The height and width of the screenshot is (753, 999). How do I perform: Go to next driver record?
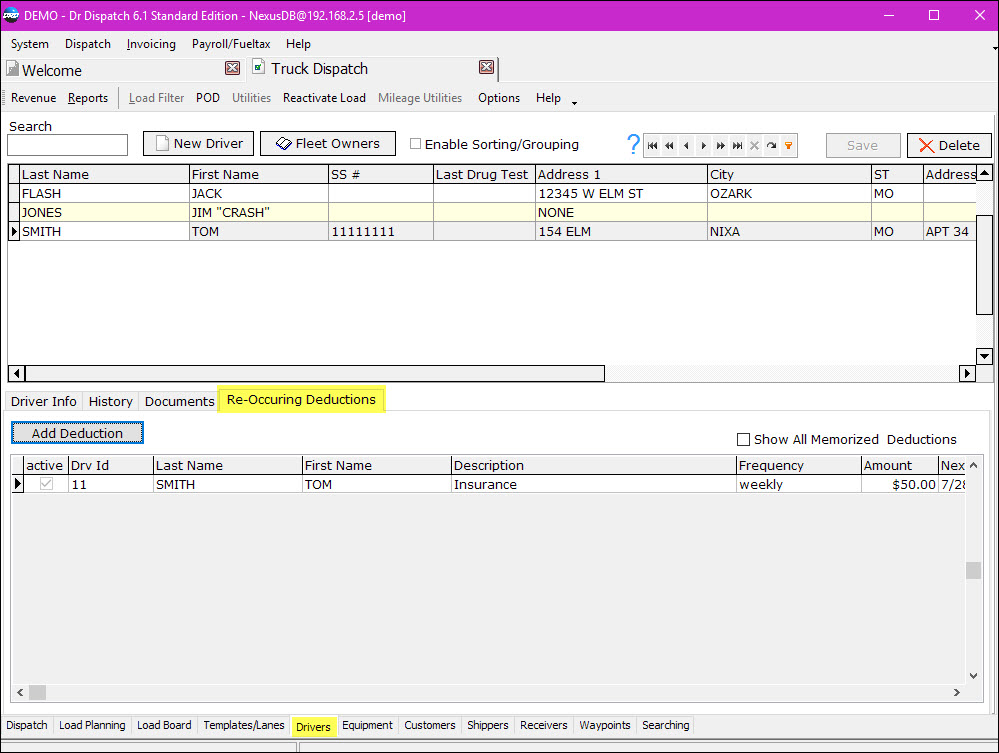pyautogui.click(x=703, y=146)
